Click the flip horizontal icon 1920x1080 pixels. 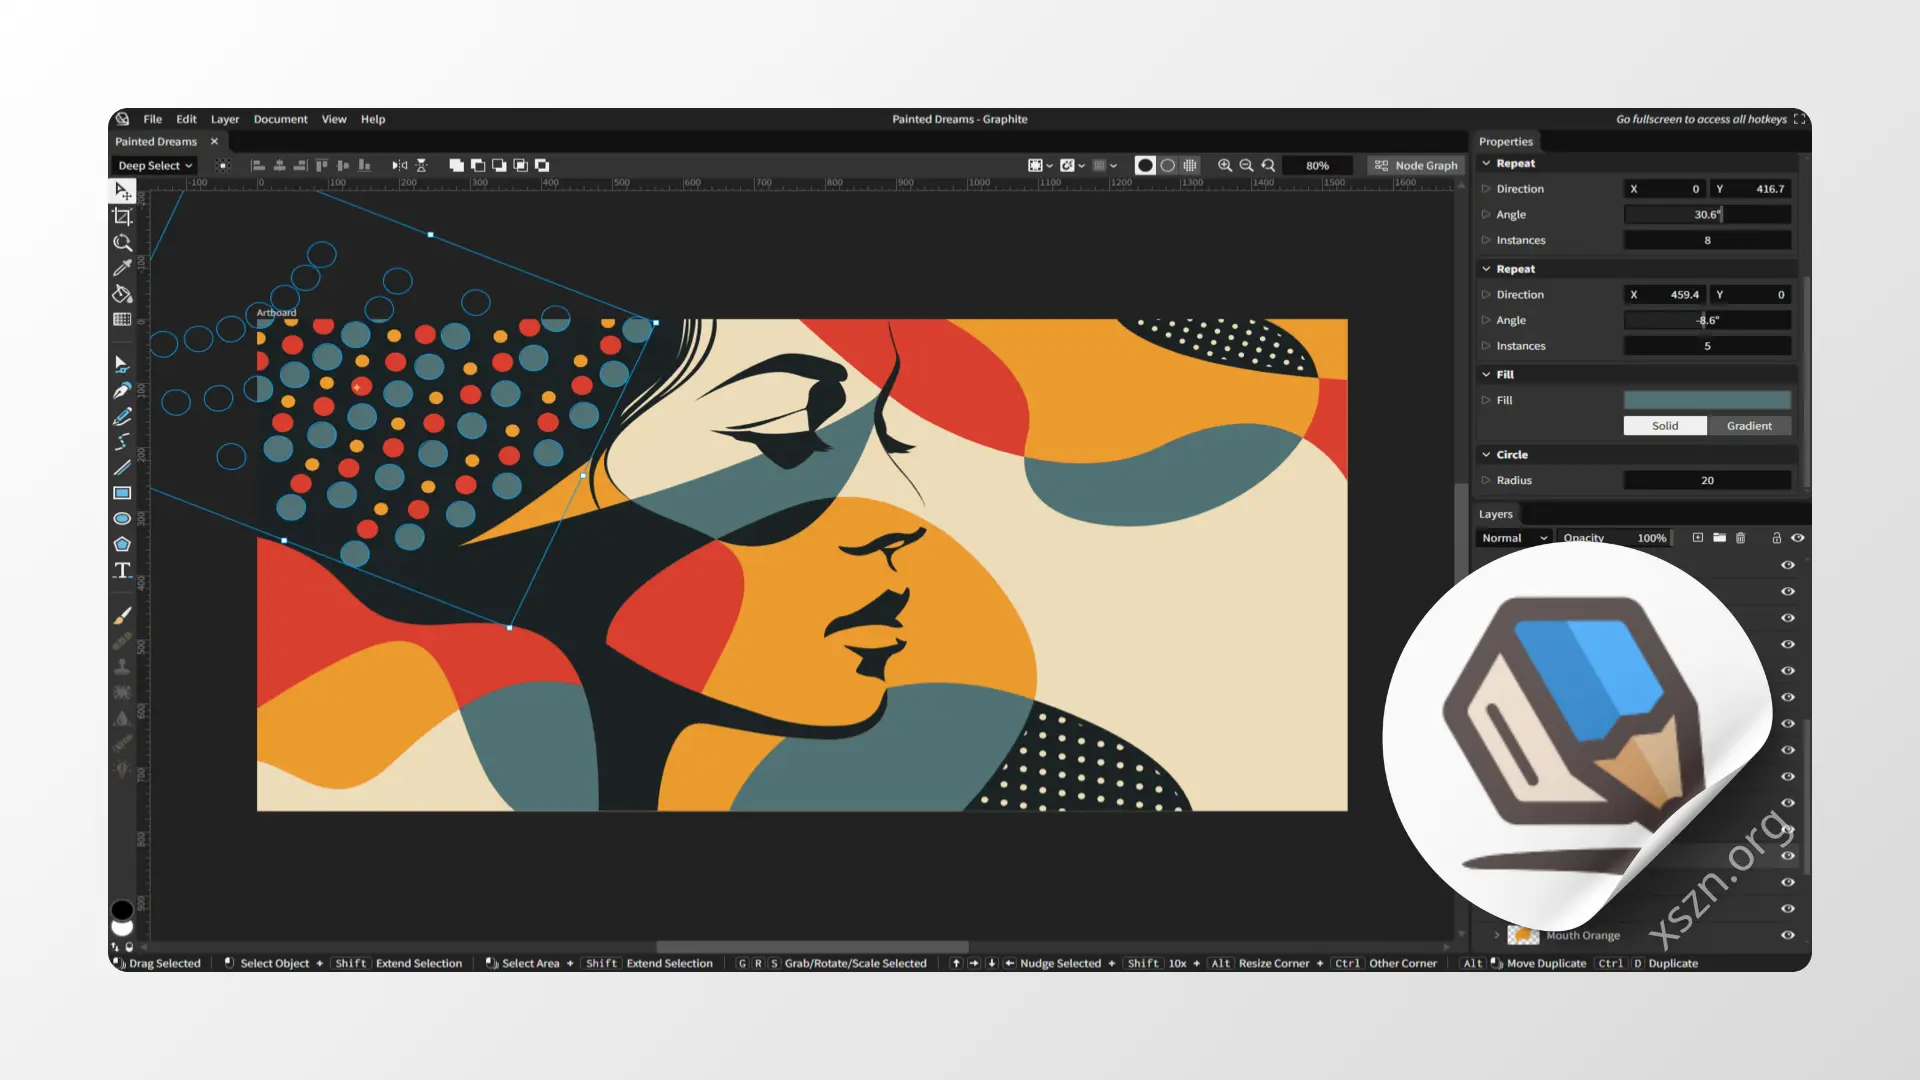click(x=400, y=165)
